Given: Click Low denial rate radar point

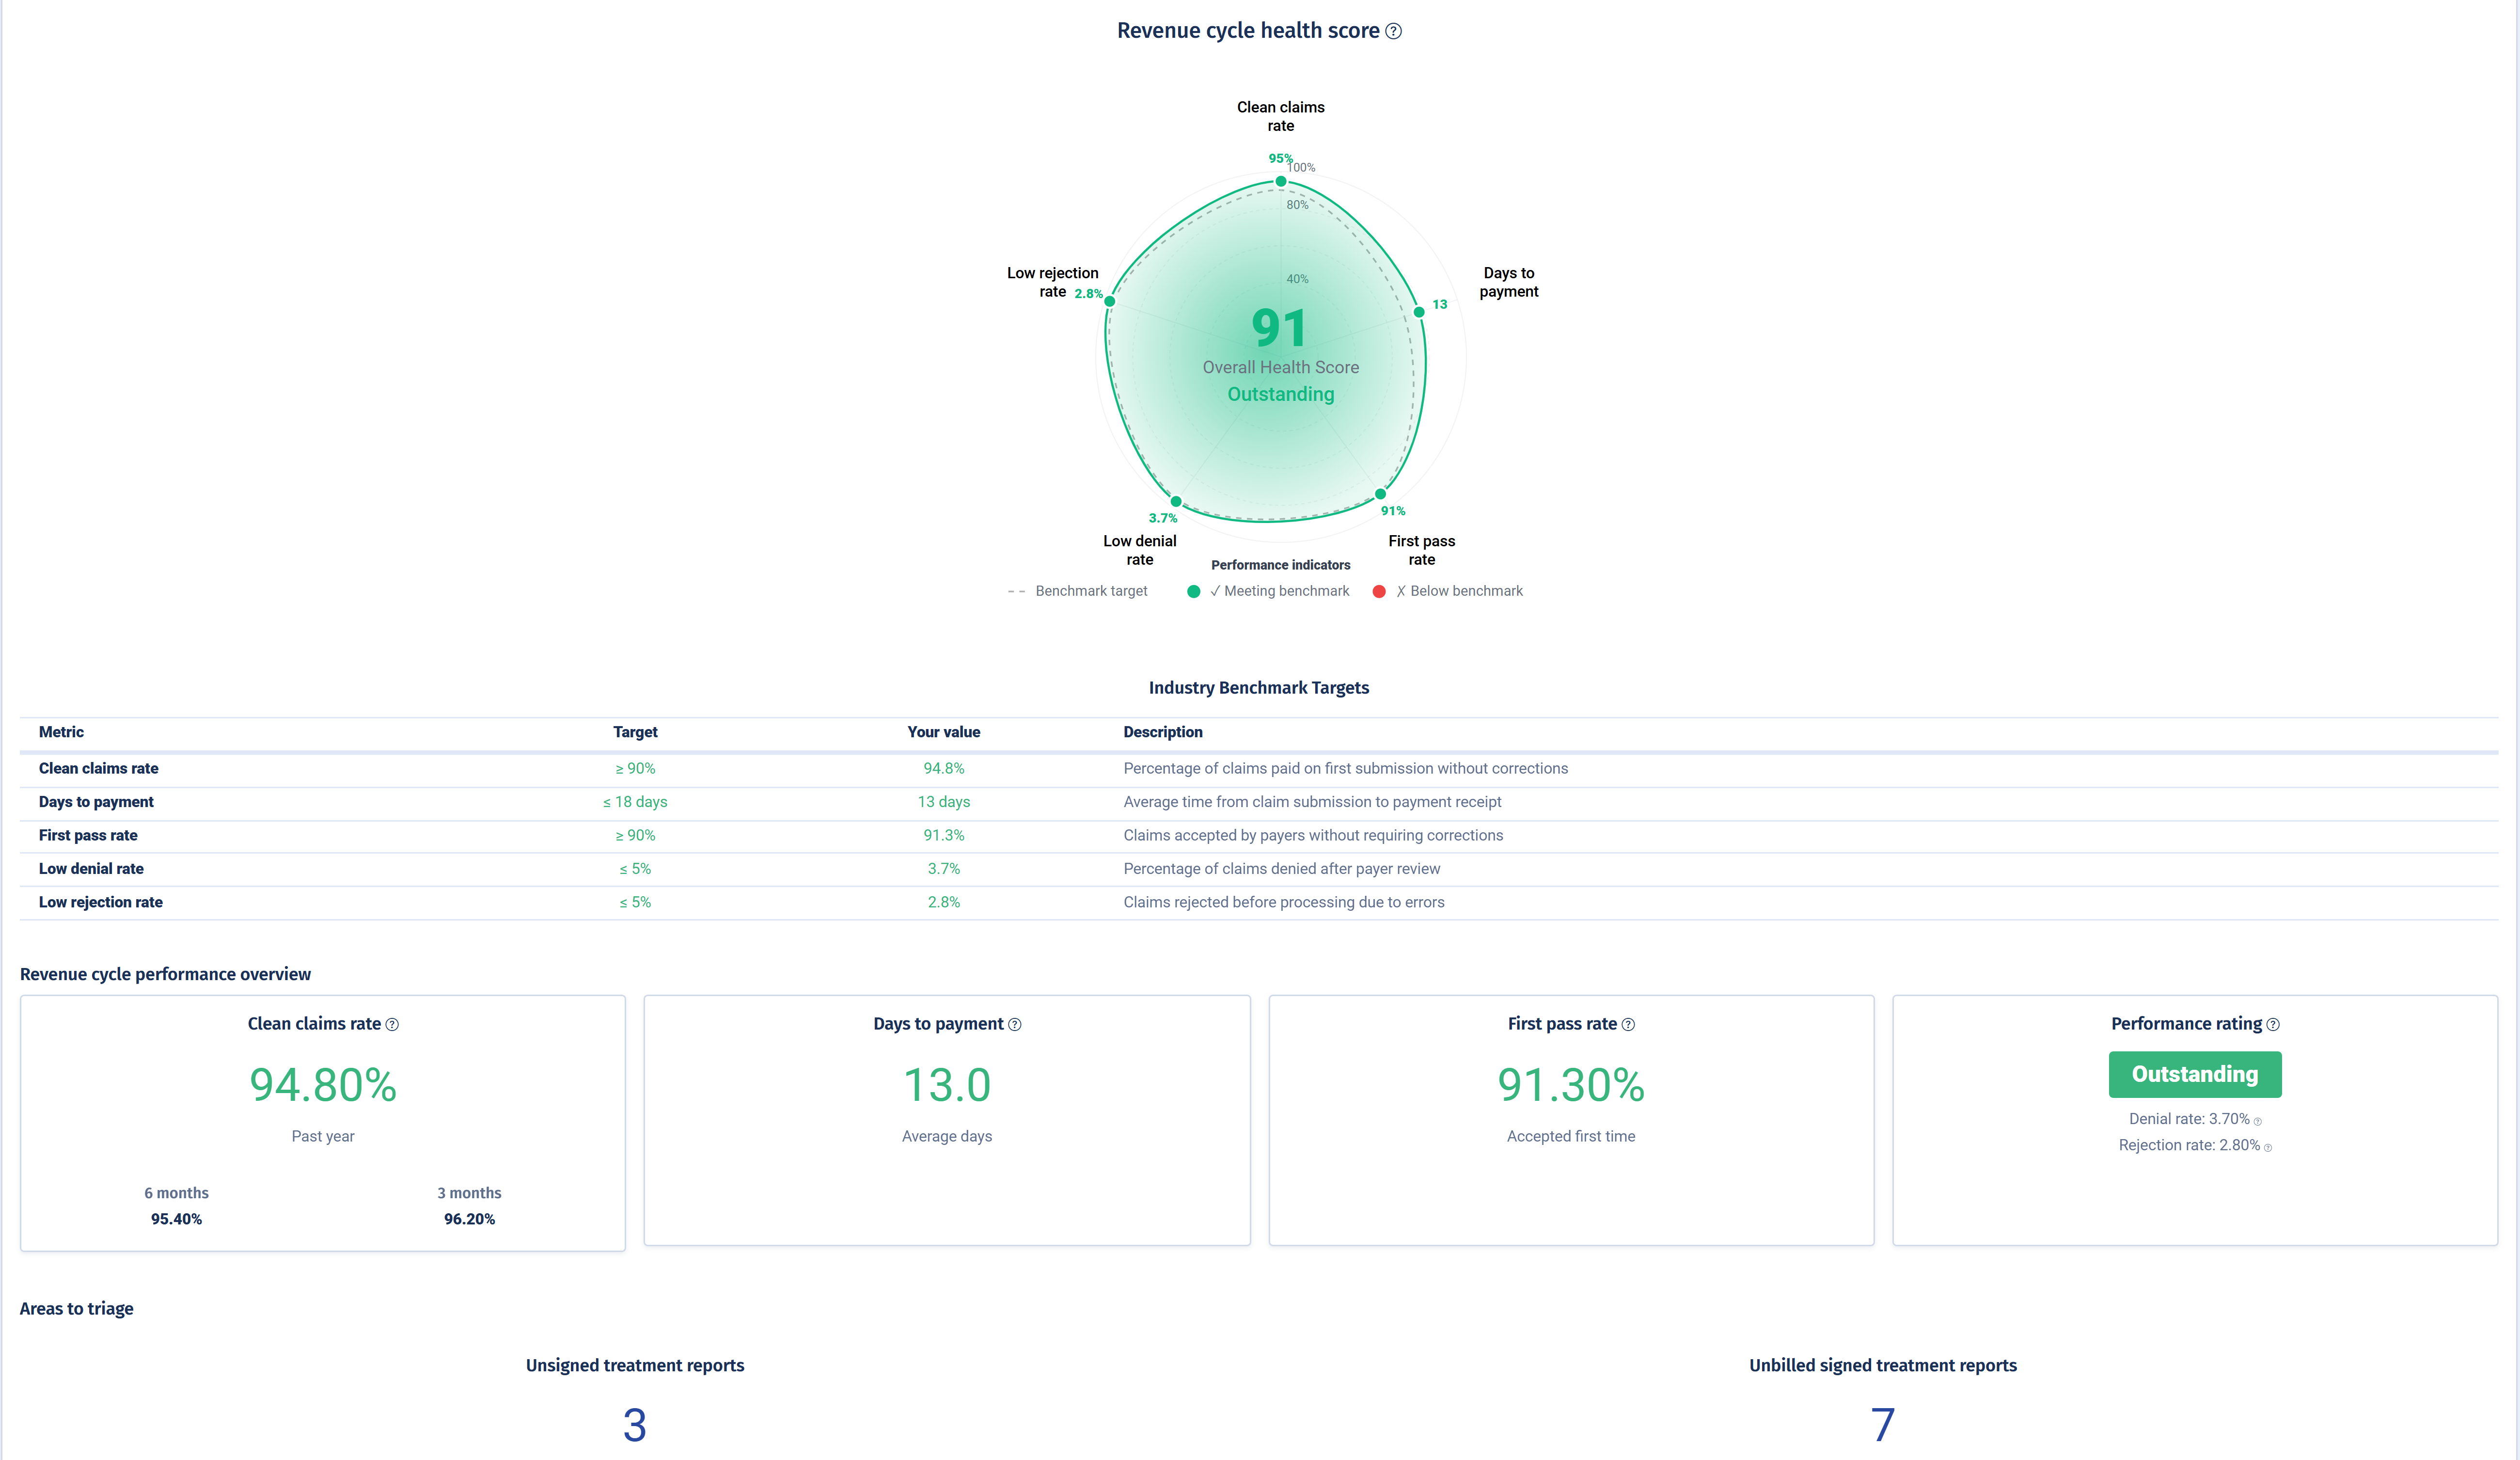Looking at the screenshot, I should coord(1176,501).
